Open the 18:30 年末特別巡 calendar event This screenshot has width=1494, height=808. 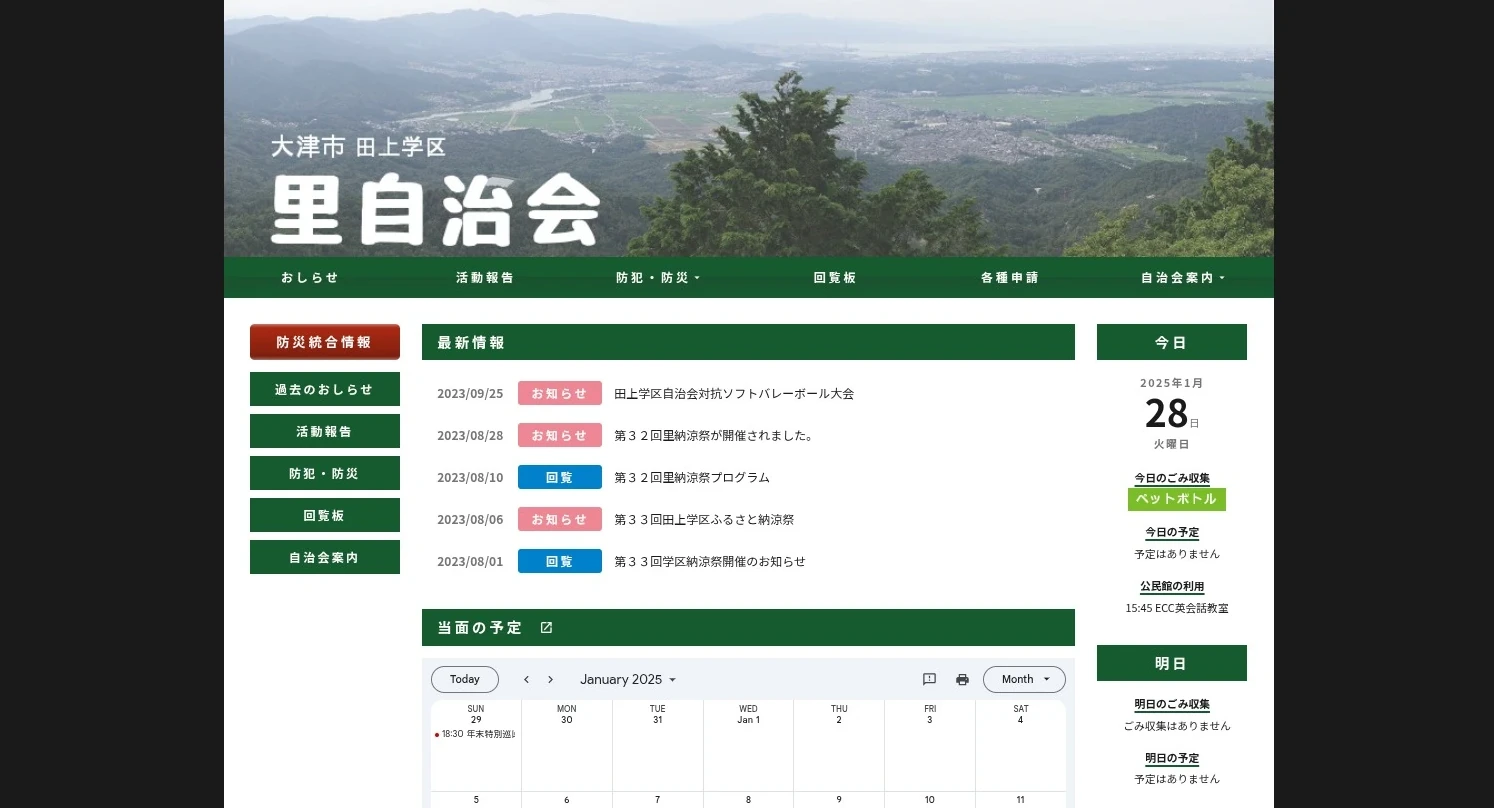(476, 734)
